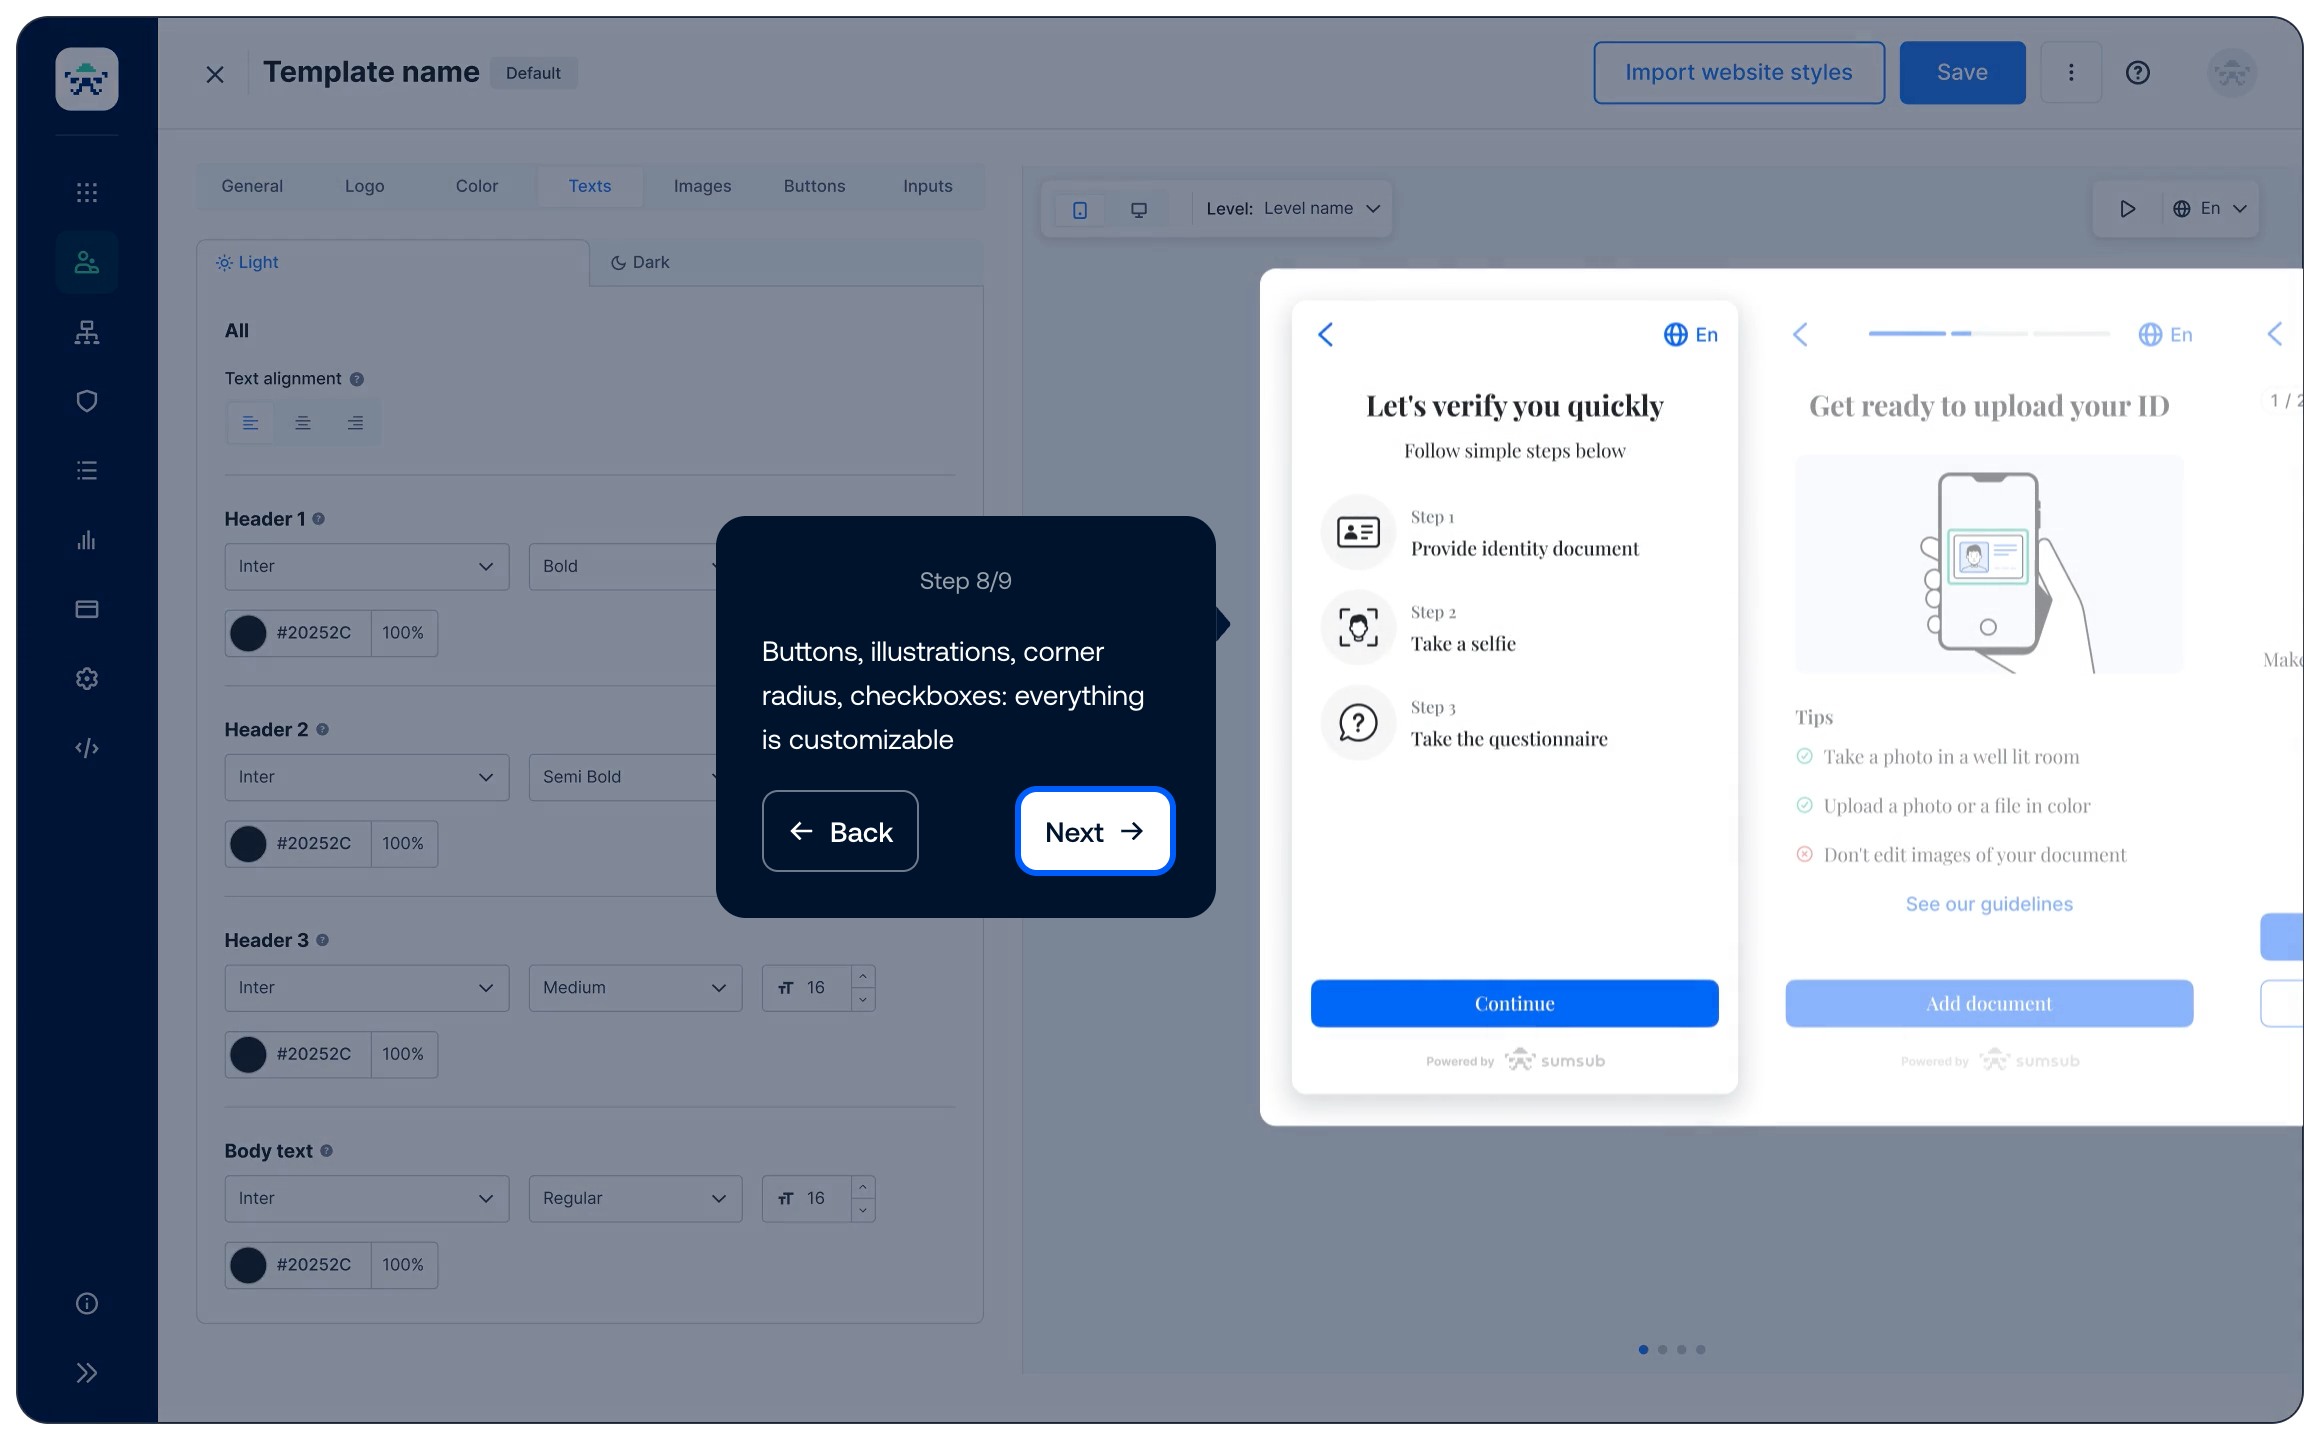Viewport: 2324px width, 1440px height.
Task: Open the help question mark icon
Action: (x=2137, y=73)
